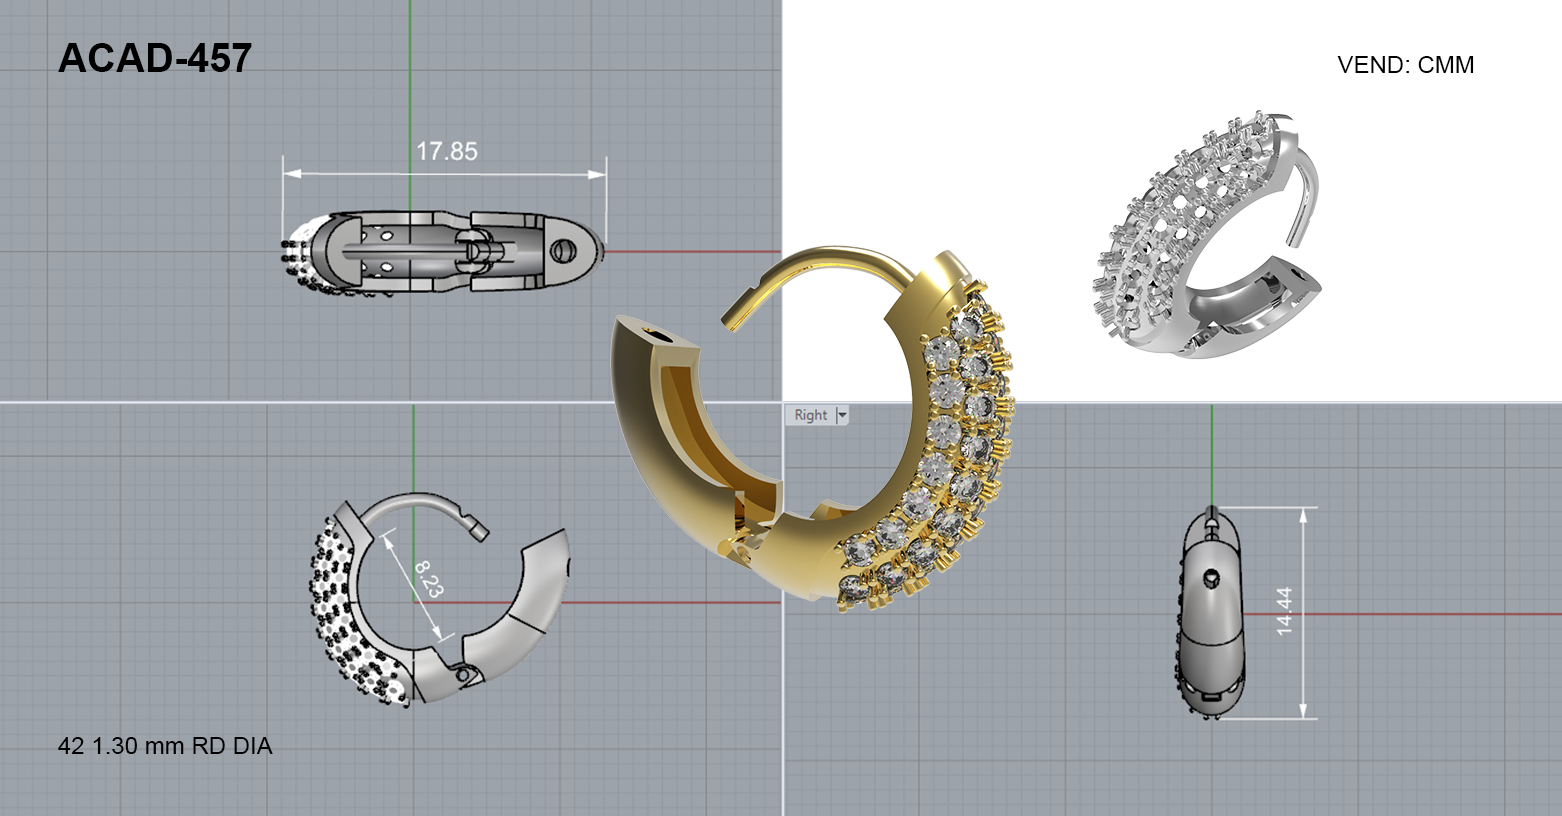The height and width of the screenshot is (816, 1562).
Task: Select the 17.85 width dimension text
Action: click(447, 151)
